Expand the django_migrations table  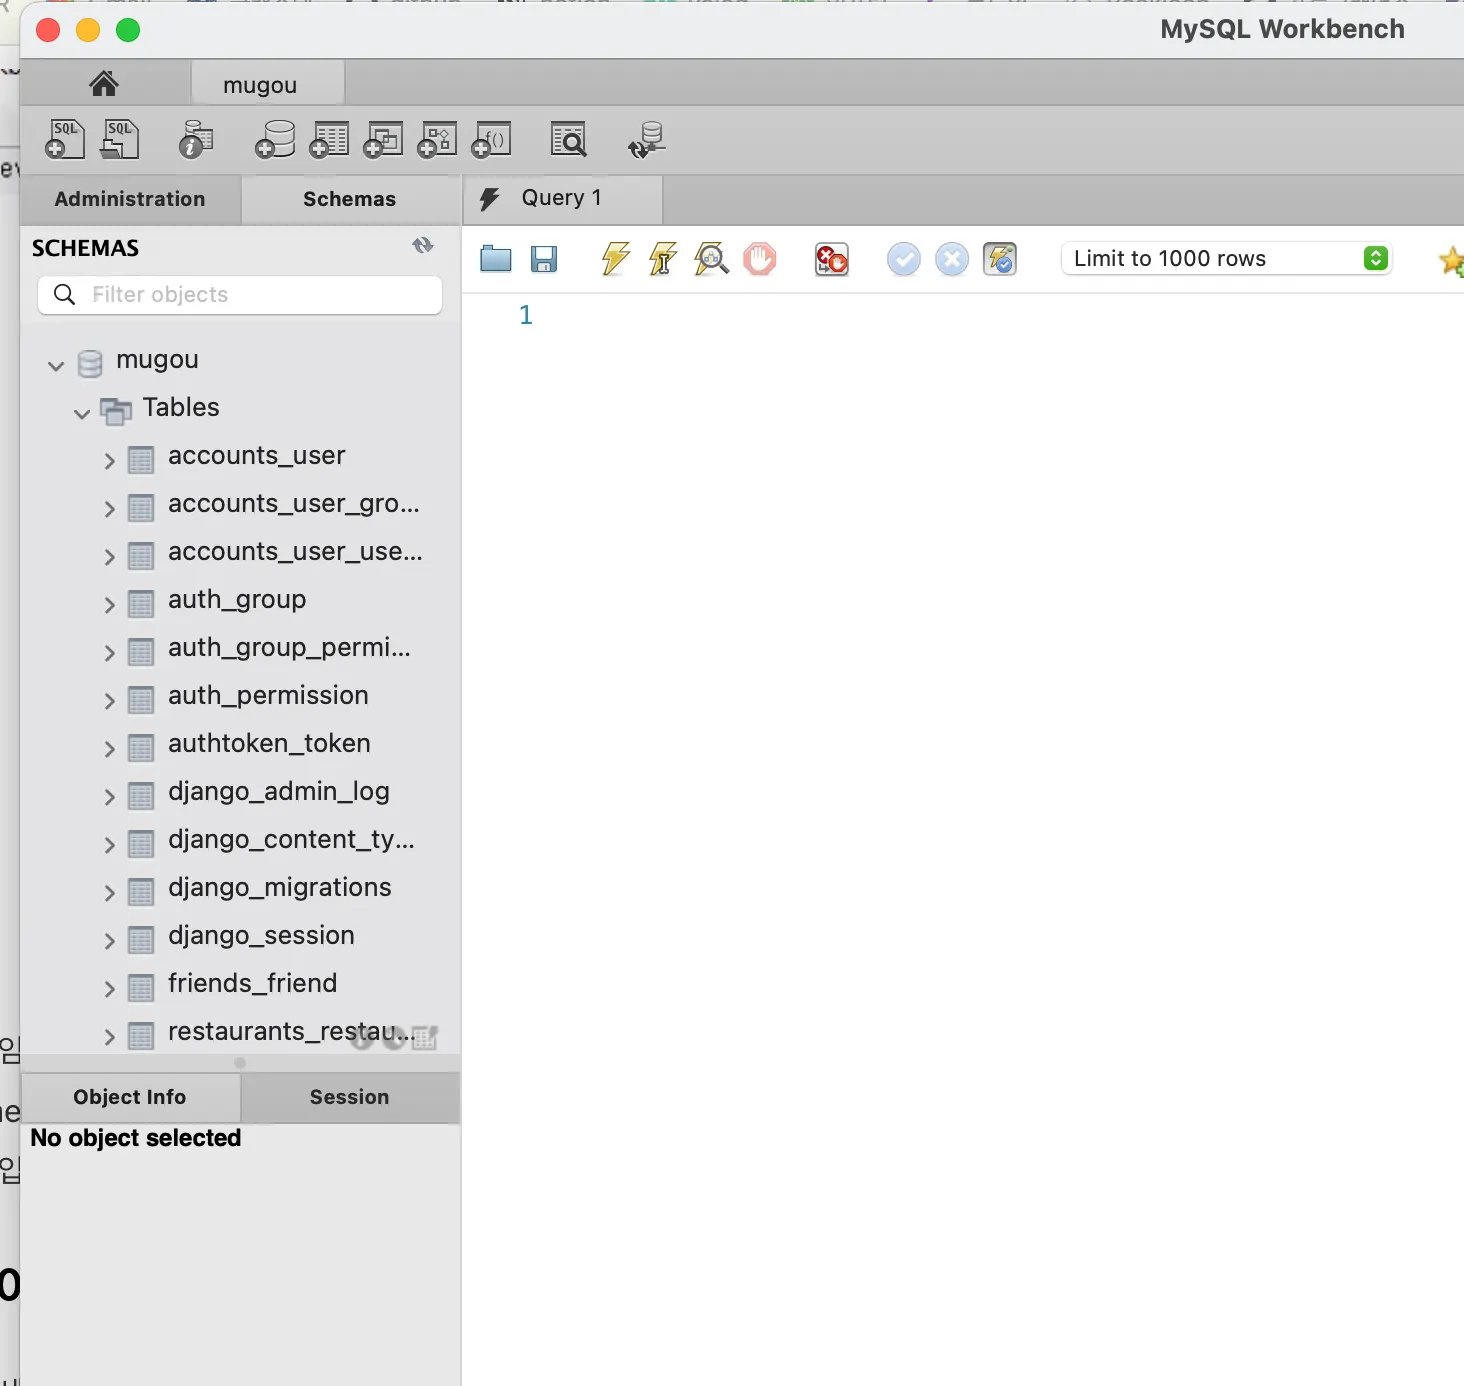(110, 893)
